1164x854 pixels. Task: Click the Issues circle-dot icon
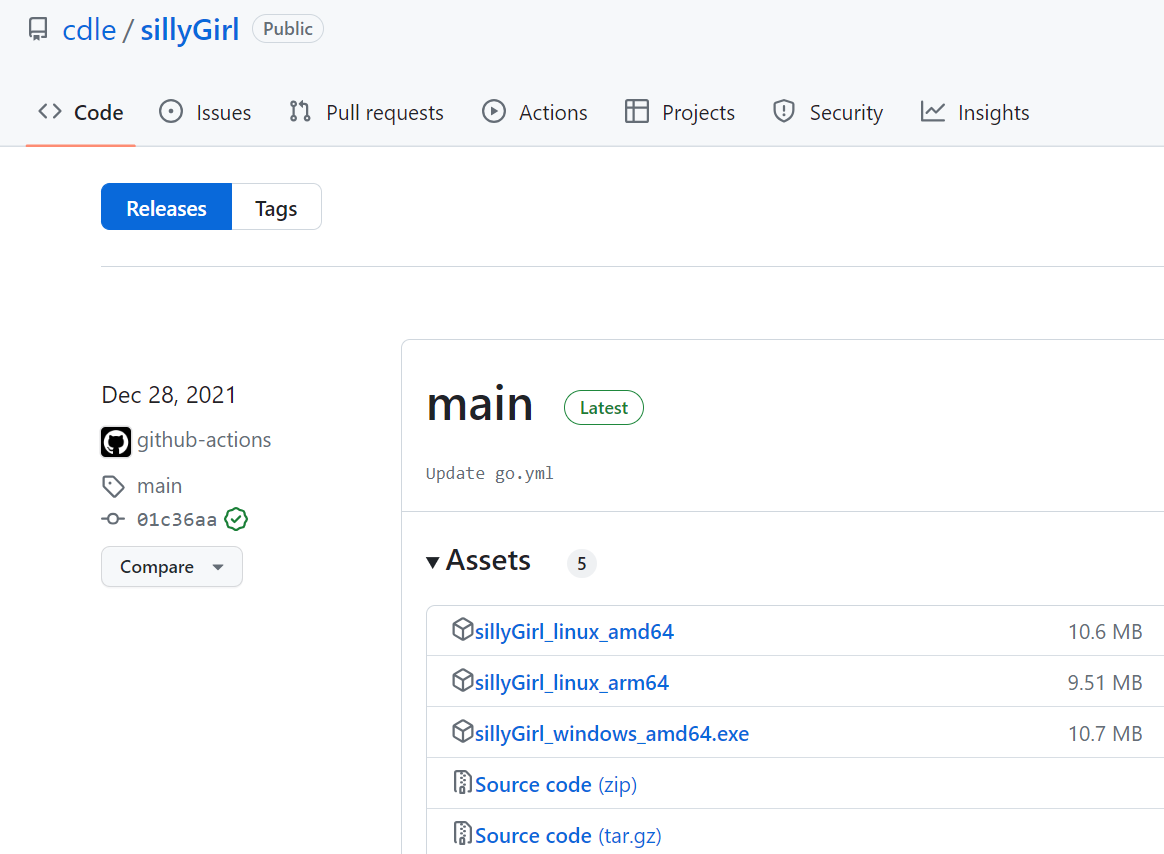click(171, 111)
